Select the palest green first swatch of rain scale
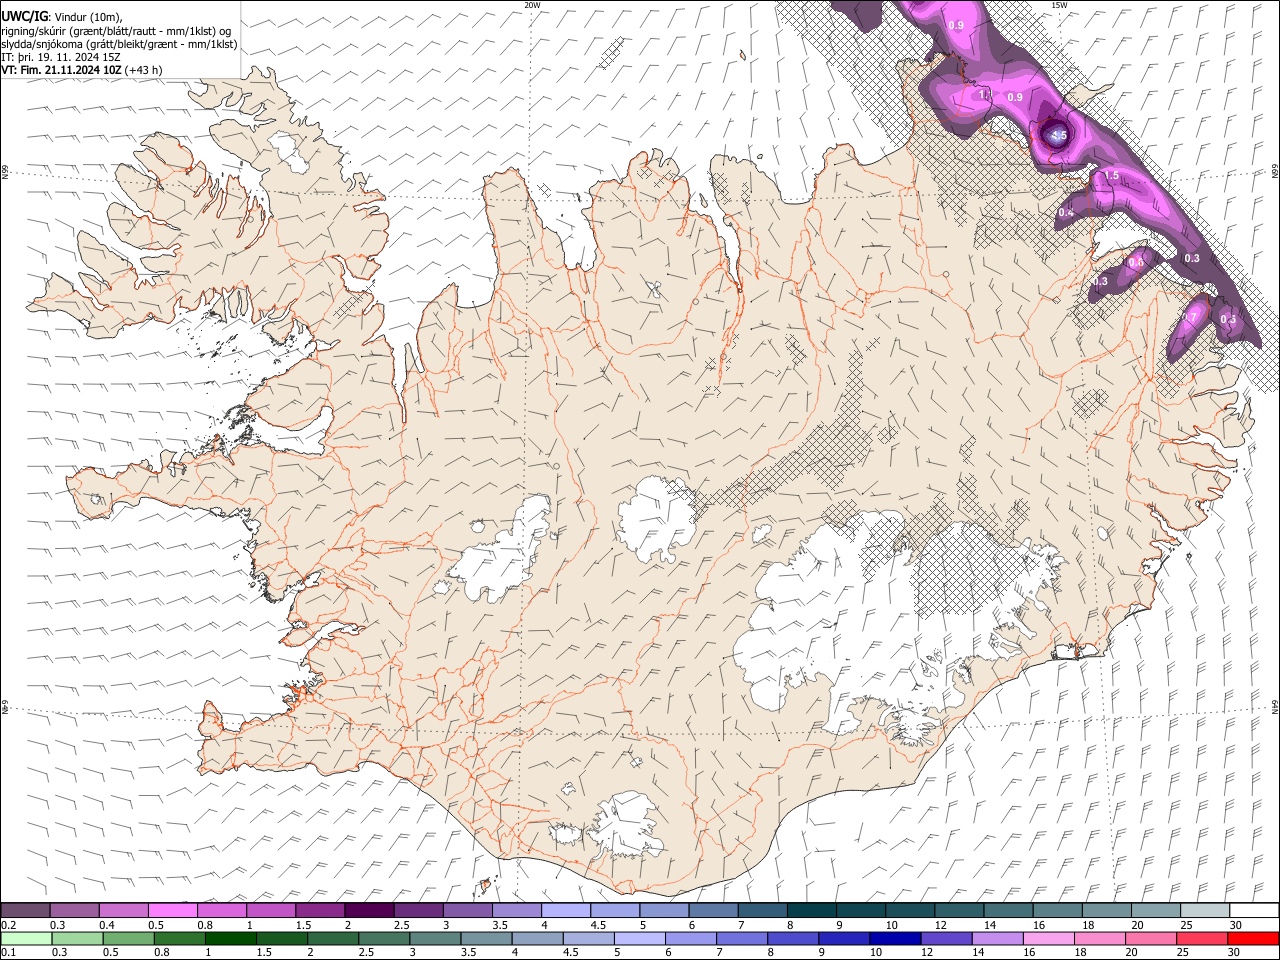 pos(27,938)
